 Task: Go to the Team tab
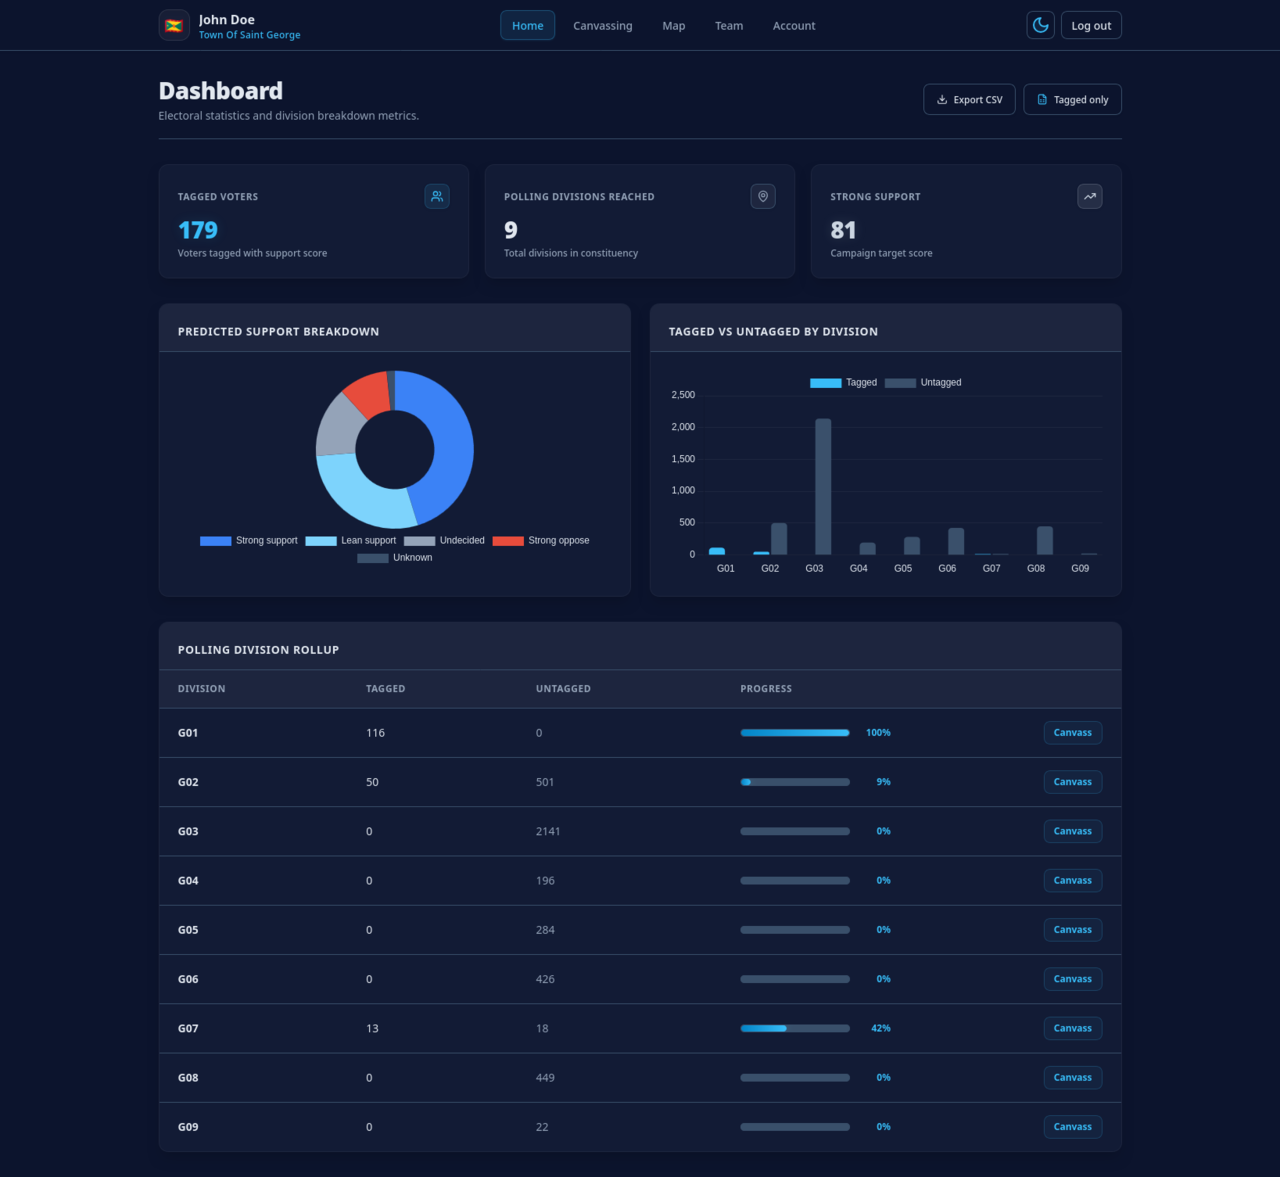pos(729,26)
